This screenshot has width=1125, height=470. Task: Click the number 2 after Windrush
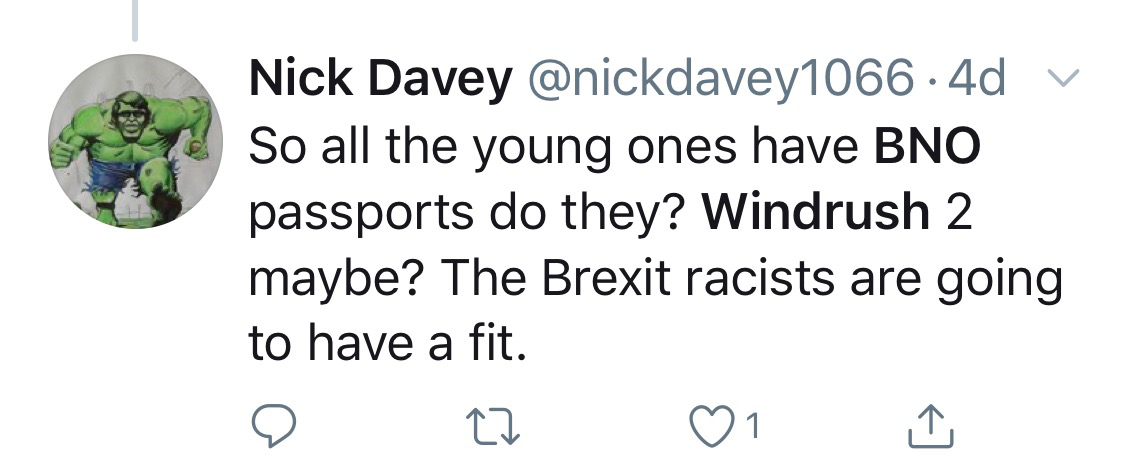(958, 213)
